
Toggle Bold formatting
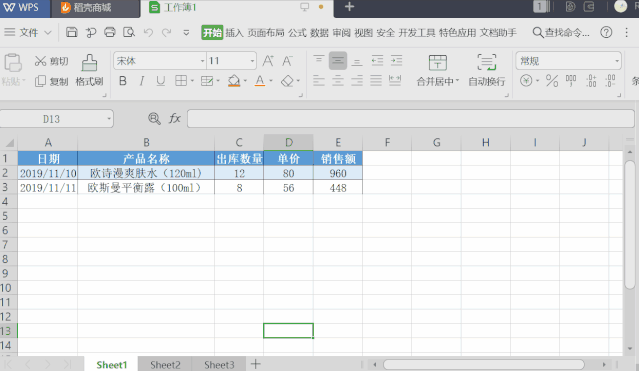pos(123,81)
